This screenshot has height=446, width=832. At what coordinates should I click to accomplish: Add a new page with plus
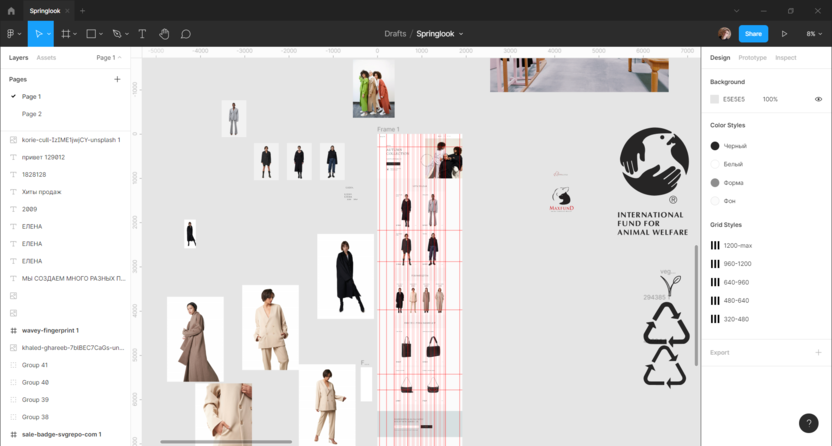(117, 79)
